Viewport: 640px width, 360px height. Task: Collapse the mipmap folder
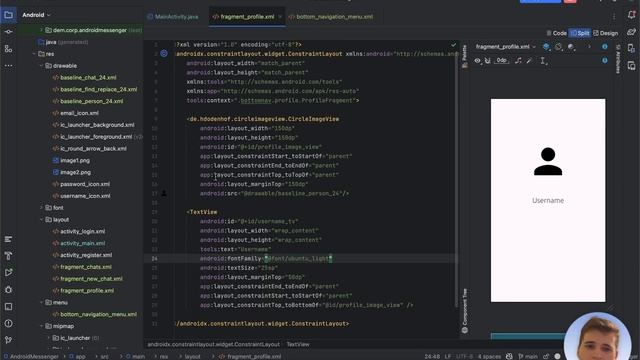[x=41, y=326]
